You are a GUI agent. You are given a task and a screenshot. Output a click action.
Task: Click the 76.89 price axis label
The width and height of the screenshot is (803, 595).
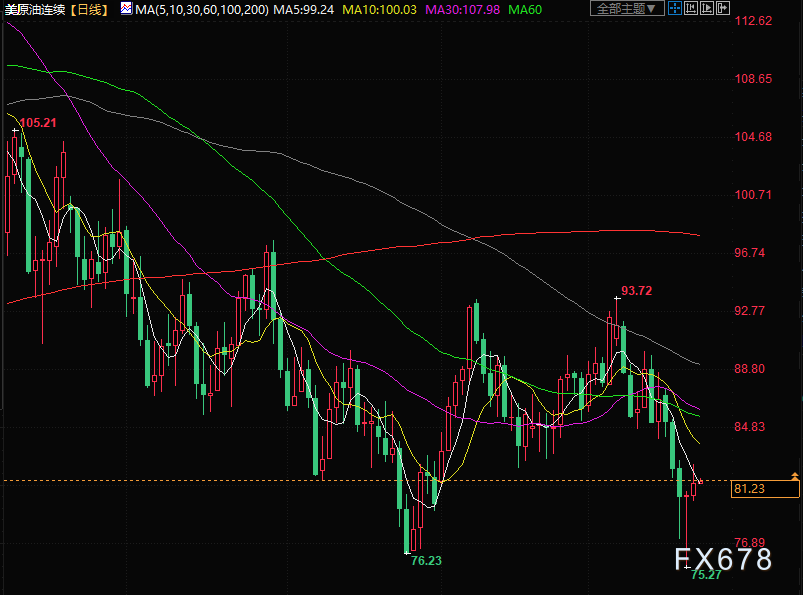(750, 542)
